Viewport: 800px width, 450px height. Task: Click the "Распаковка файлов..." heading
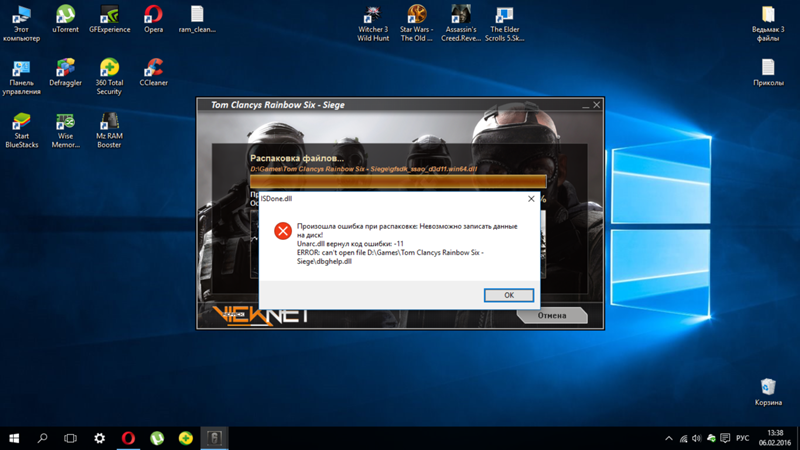point(296,158)
